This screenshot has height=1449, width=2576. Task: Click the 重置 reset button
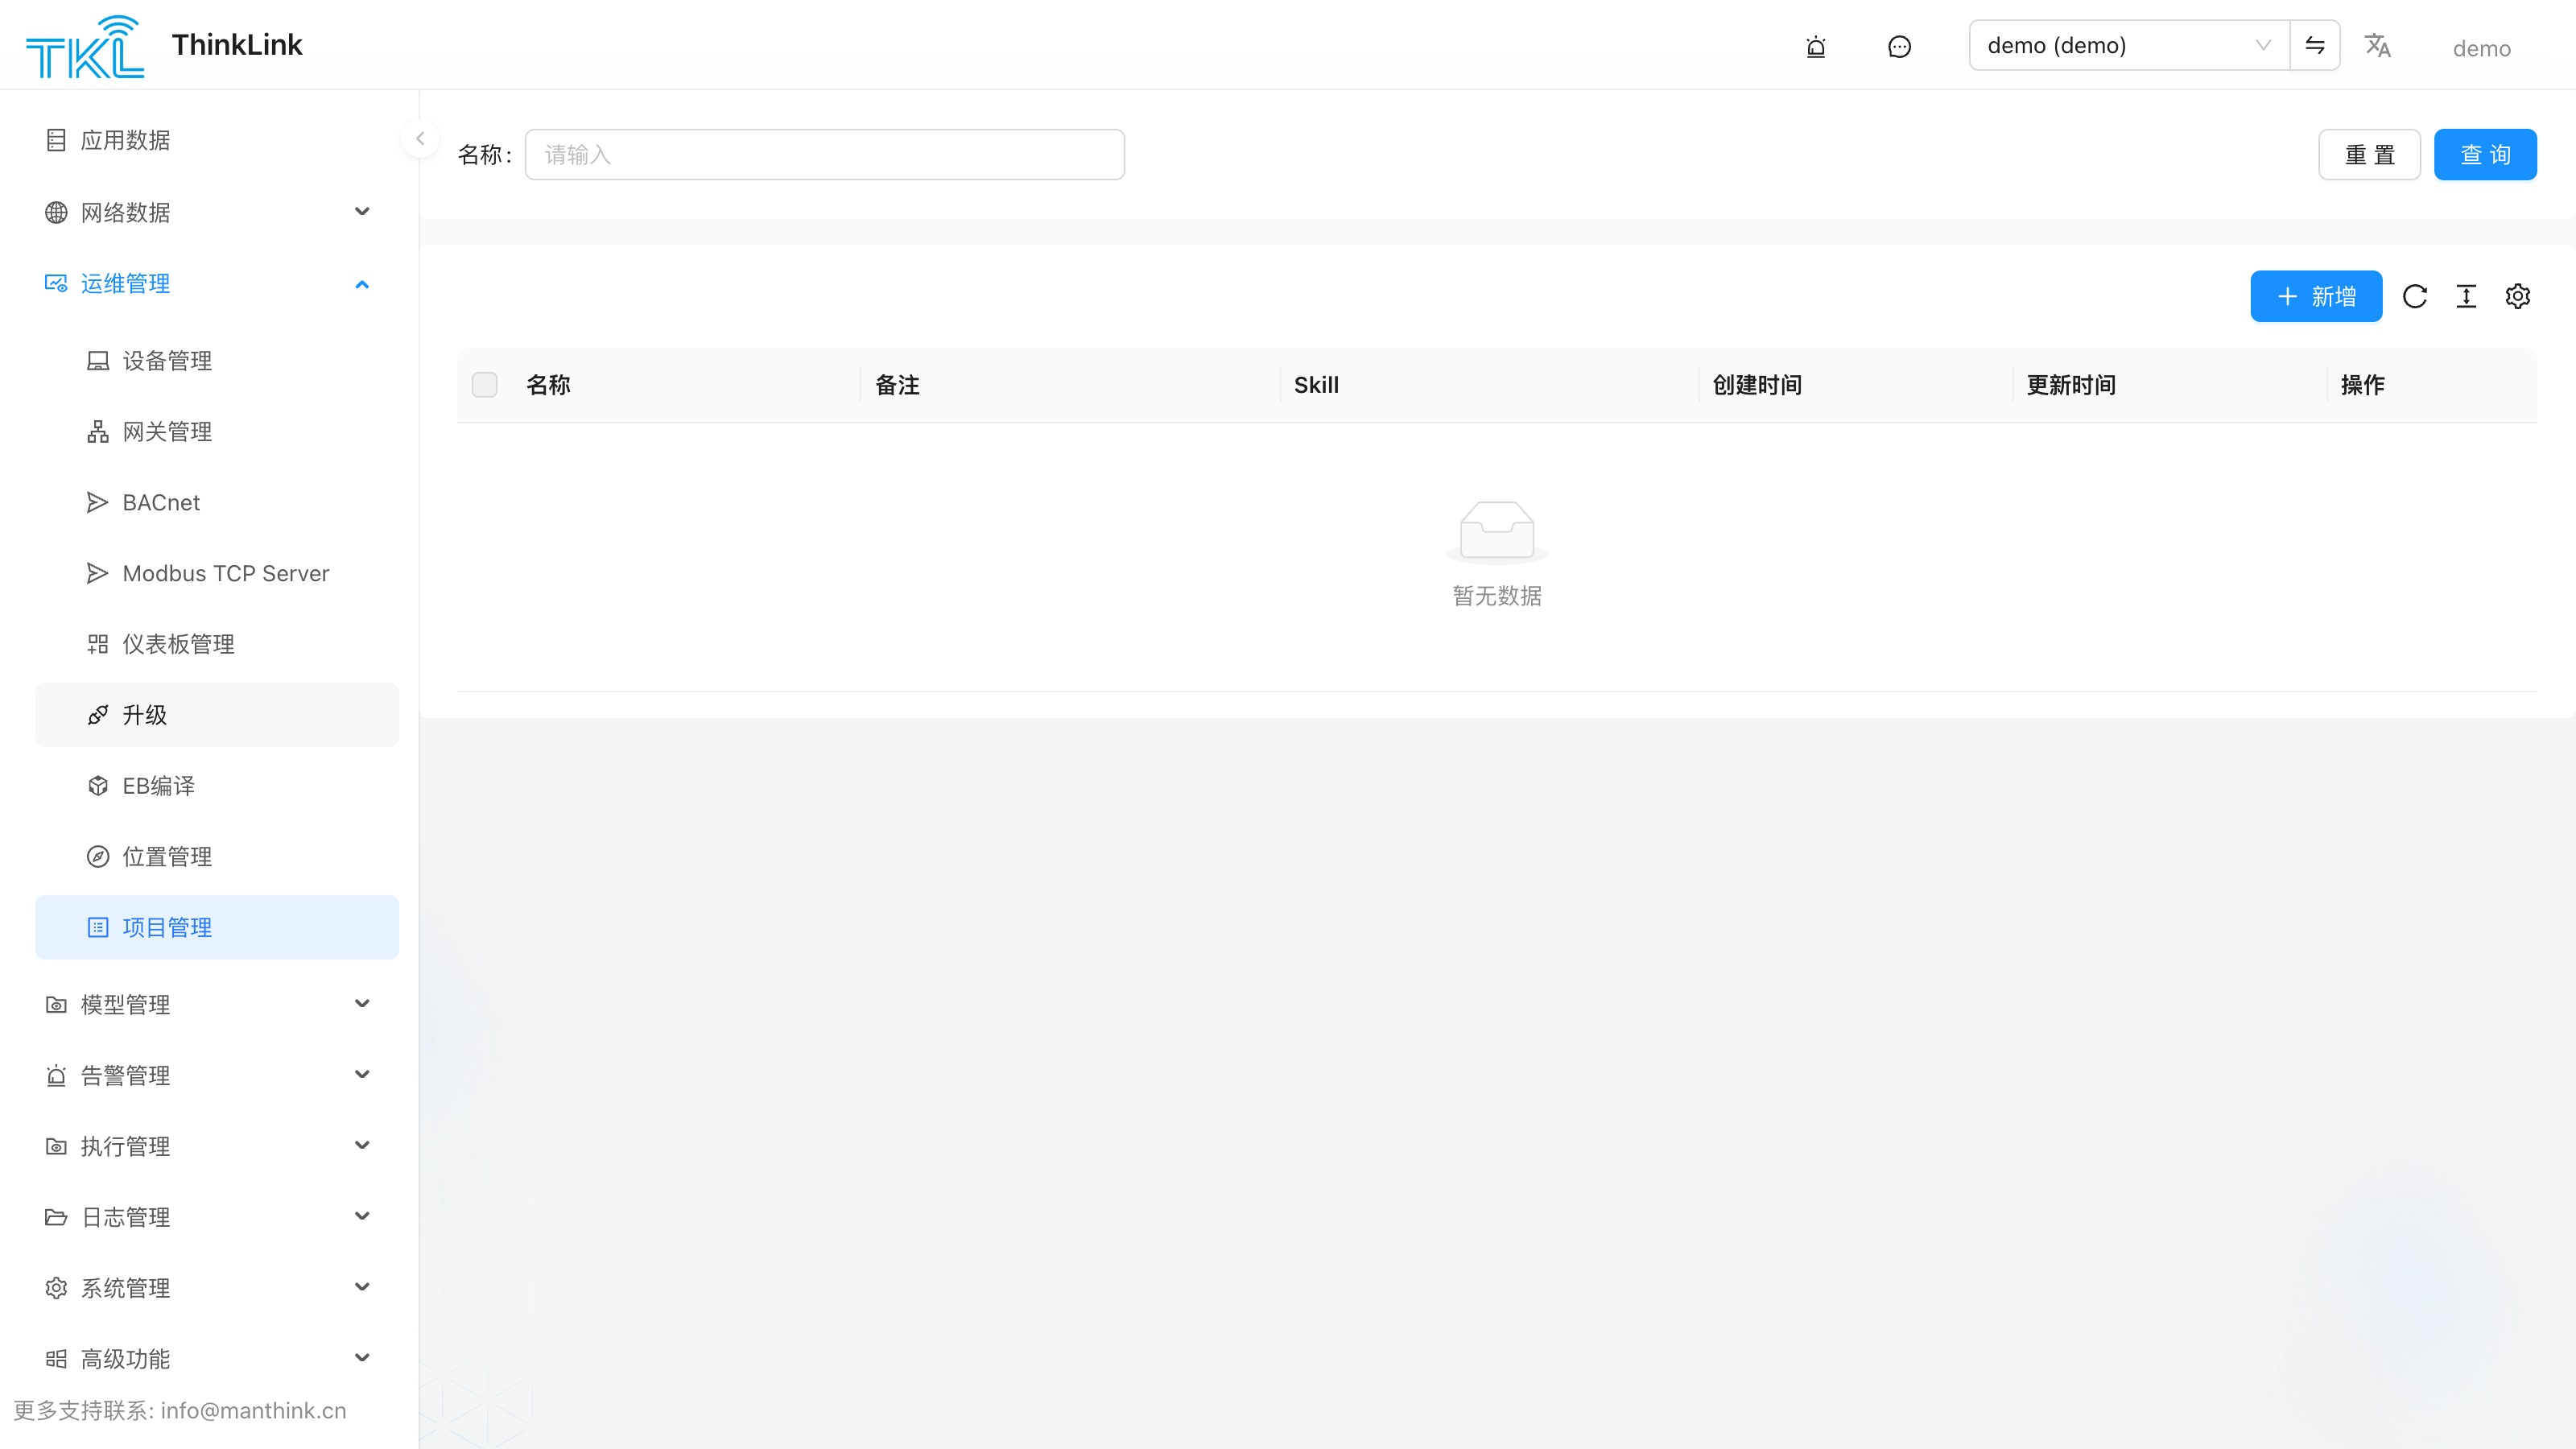tap(2370, 155)
